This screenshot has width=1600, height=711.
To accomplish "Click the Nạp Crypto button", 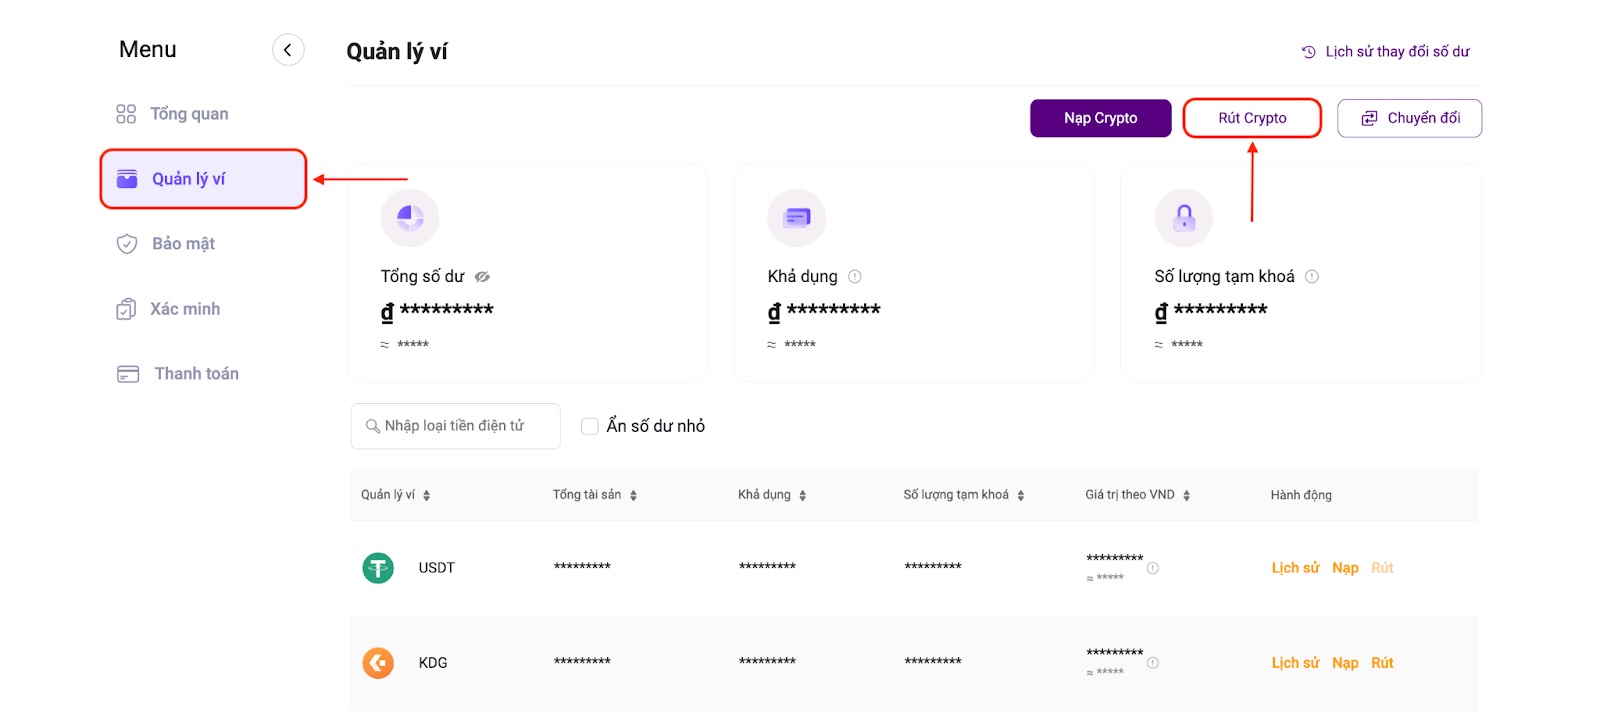I will point(1100,117).
